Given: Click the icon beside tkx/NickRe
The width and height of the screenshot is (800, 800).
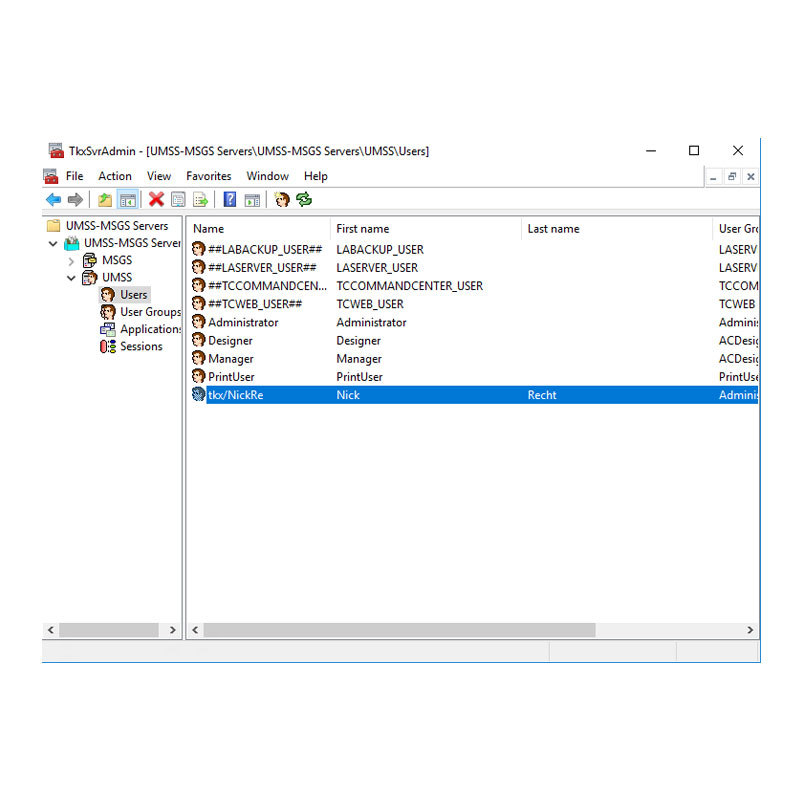Looking at the screenshot, I should click(198, 394).
